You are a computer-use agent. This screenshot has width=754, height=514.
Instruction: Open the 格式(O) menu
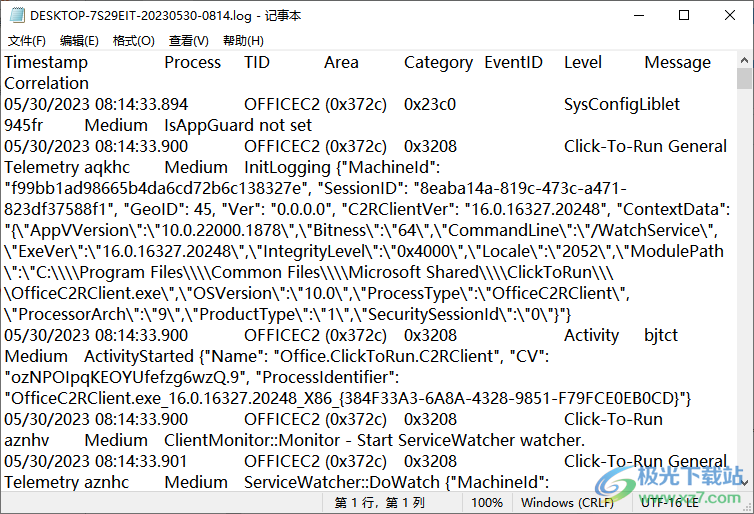coord(134,41)
